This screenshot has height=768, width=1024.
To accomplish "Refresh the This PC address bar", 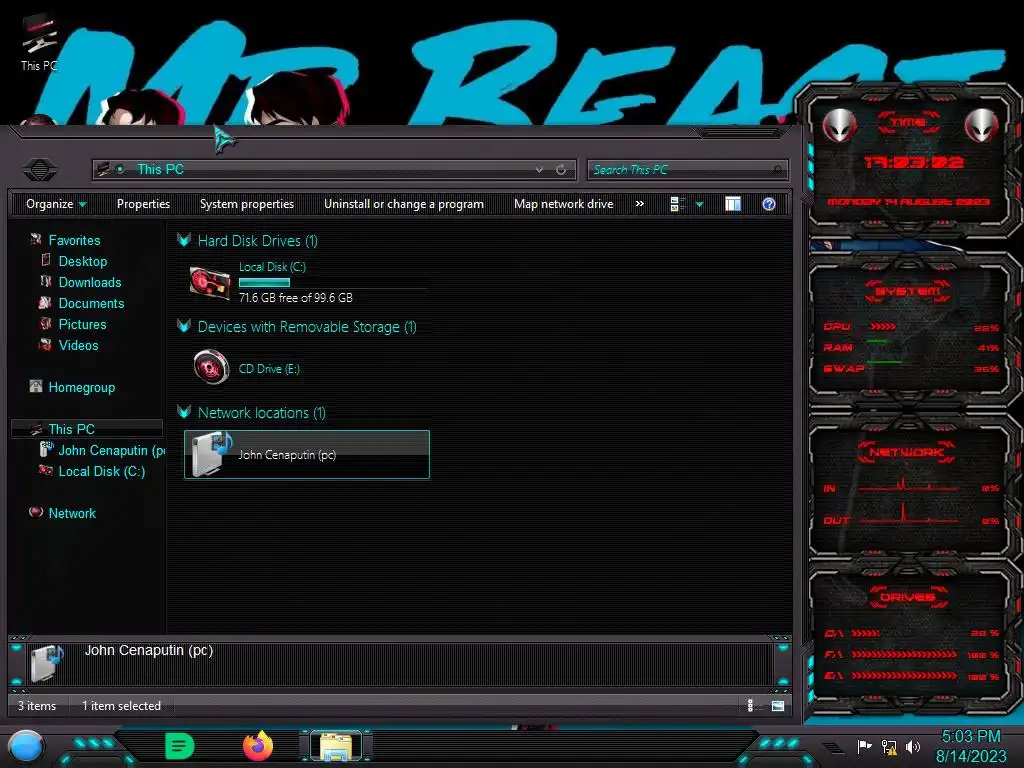I will click(561, 170).
